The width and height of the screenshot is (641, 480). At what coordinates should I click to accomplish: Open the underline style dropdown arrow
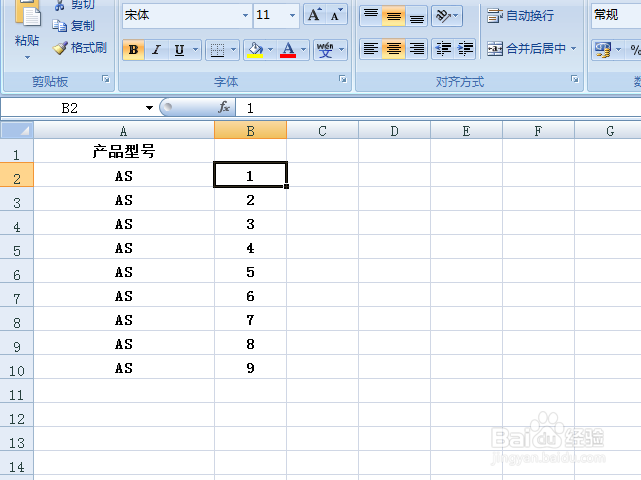[195, 50]
